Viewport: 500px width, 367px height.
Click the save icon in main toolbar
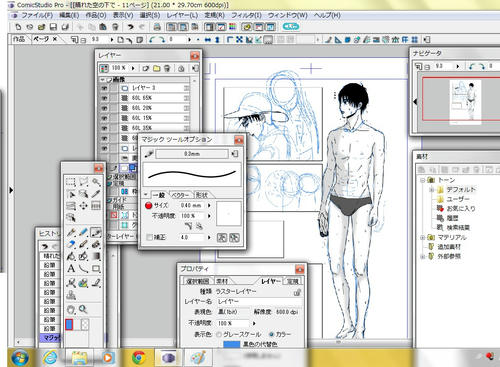[53, 27]
